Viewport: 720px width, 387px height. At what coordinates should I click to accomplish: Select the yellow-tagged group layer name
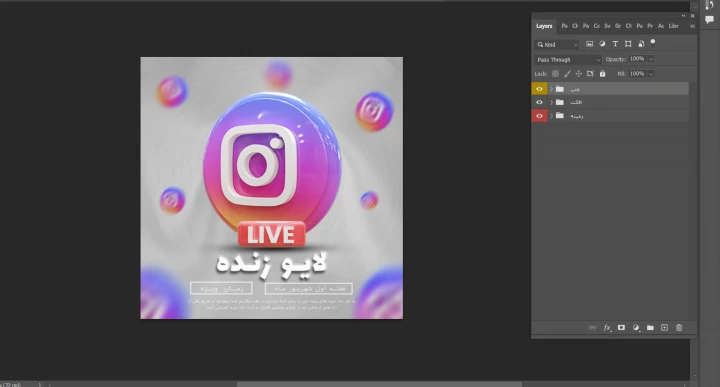click(x=575, y=89)
